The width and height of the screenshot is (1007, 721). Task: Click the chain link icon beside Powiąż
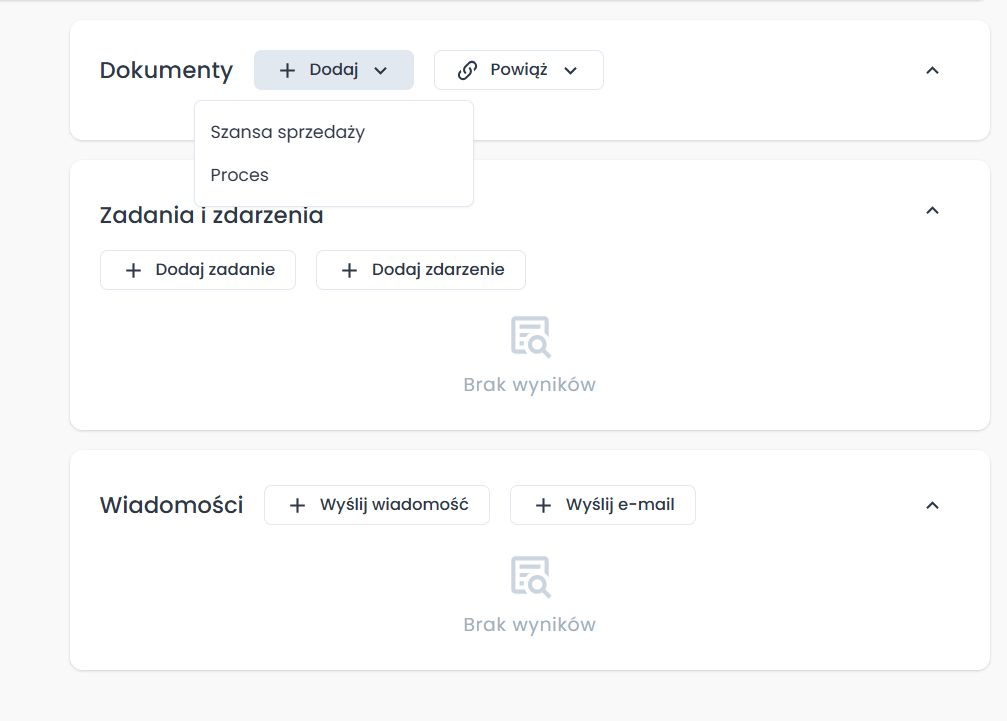(x=467, y=71)
